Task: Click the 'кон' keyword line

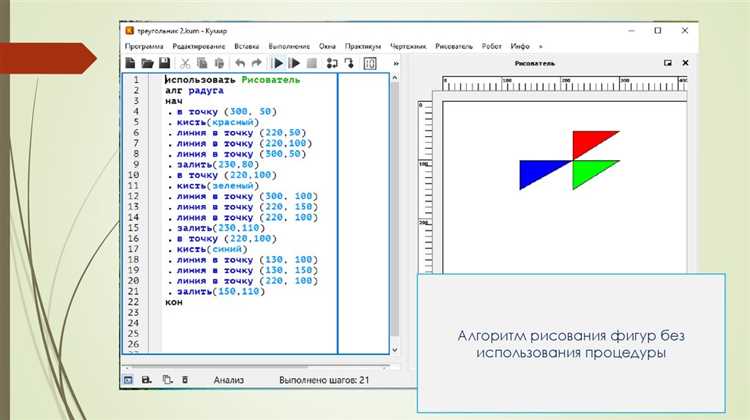Action: 174,302
